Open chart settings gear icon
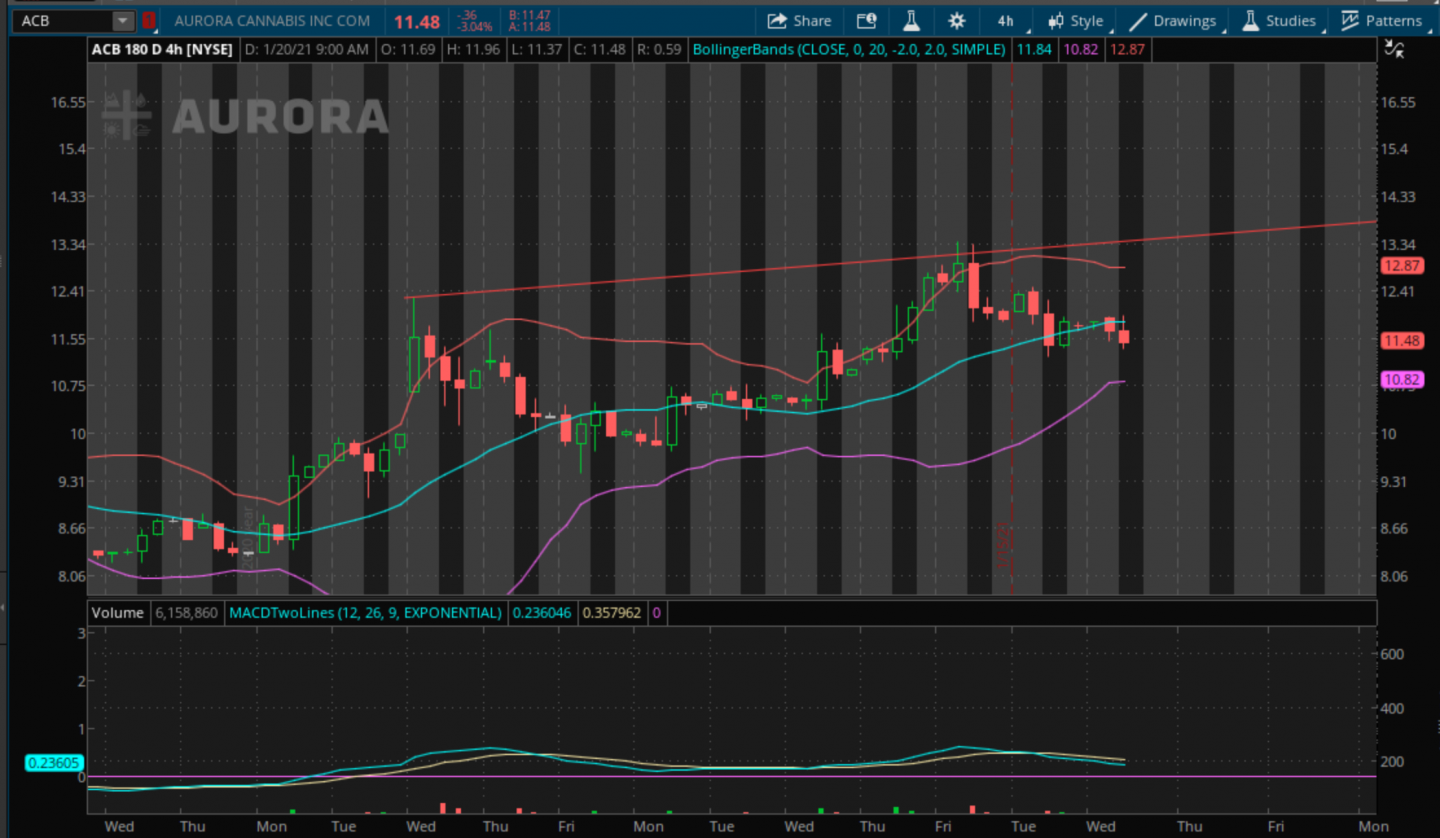 click(x=957, y=21)
